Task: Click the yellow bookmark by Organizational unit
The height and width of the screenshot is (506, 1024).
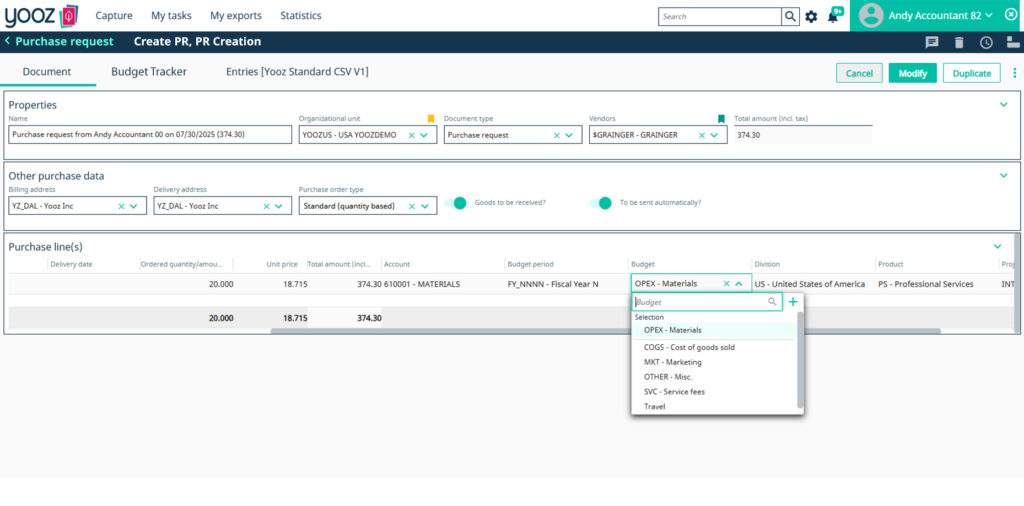Action: pos(430,119)
